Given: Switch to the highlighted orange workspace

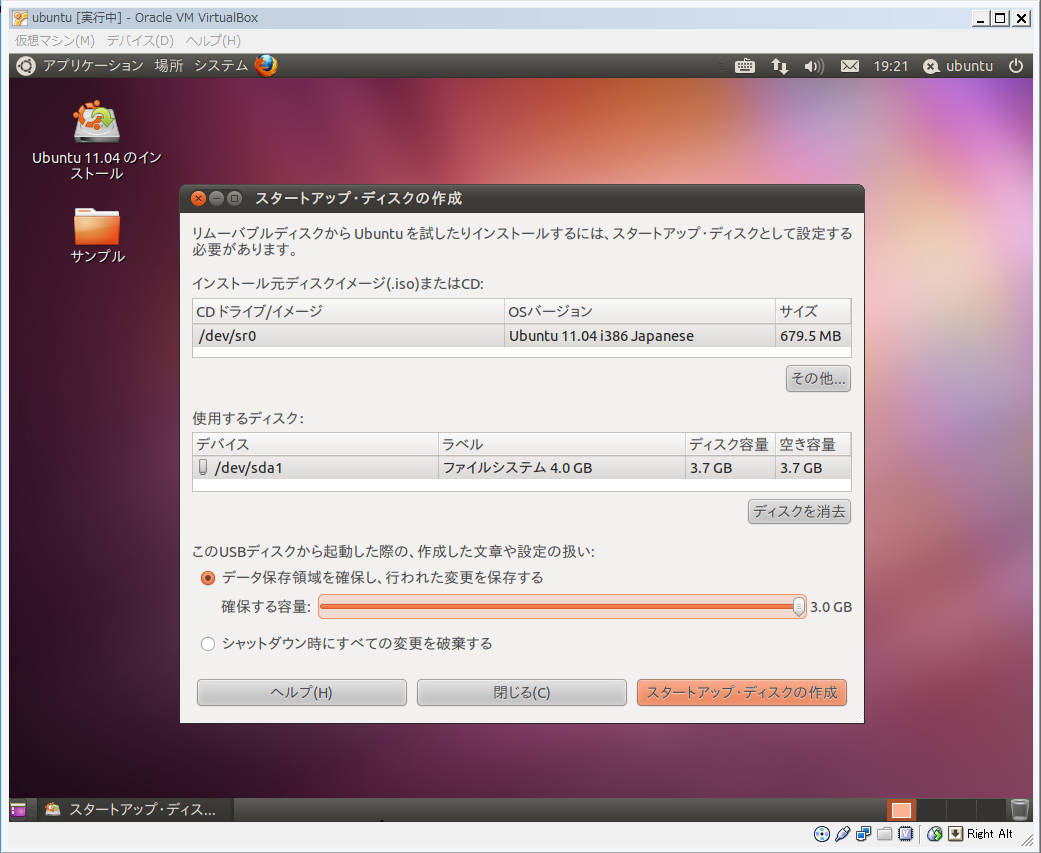Looking at the screenshot, I should point(901,810).
